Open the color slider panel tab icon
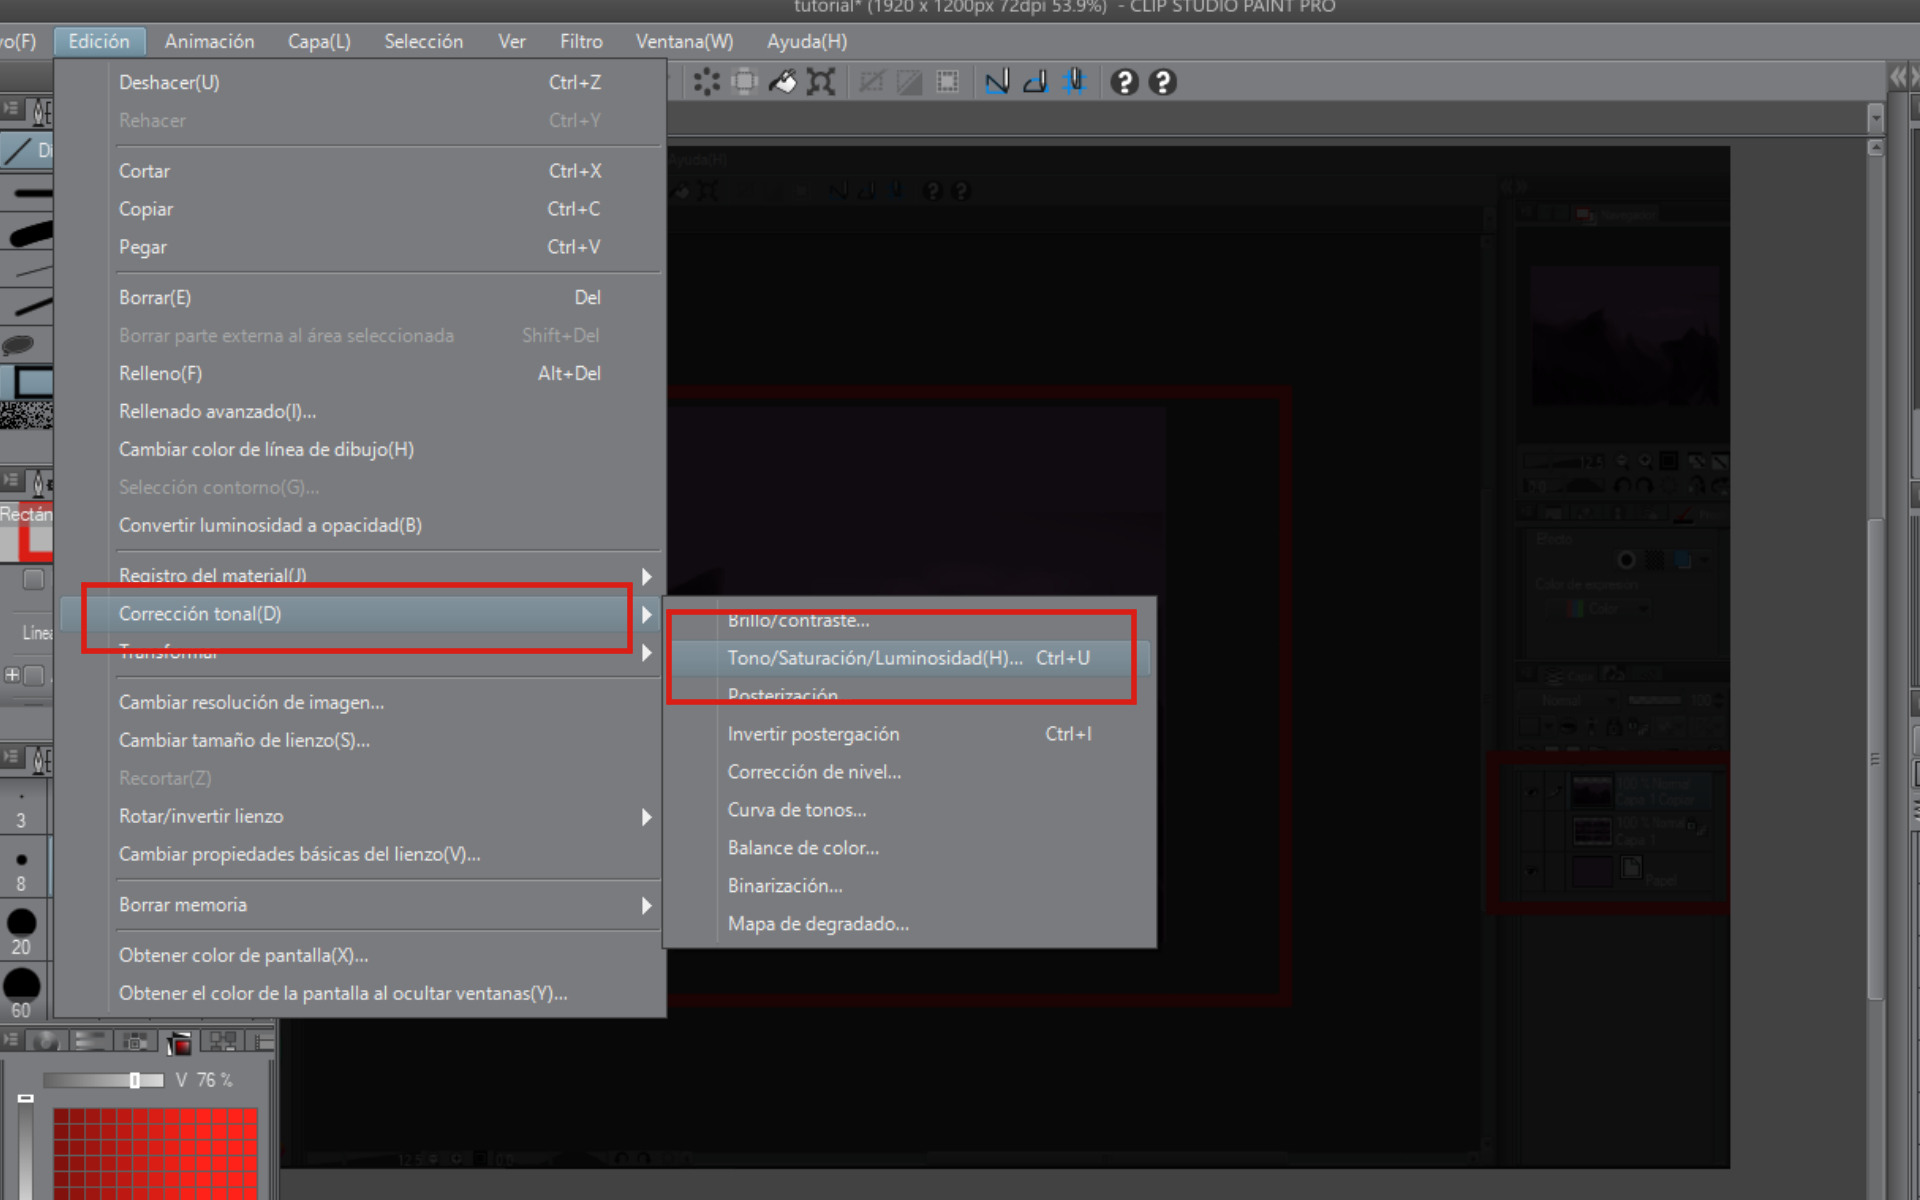This screenshot has width=1920, height=1200. [89, 1042]
